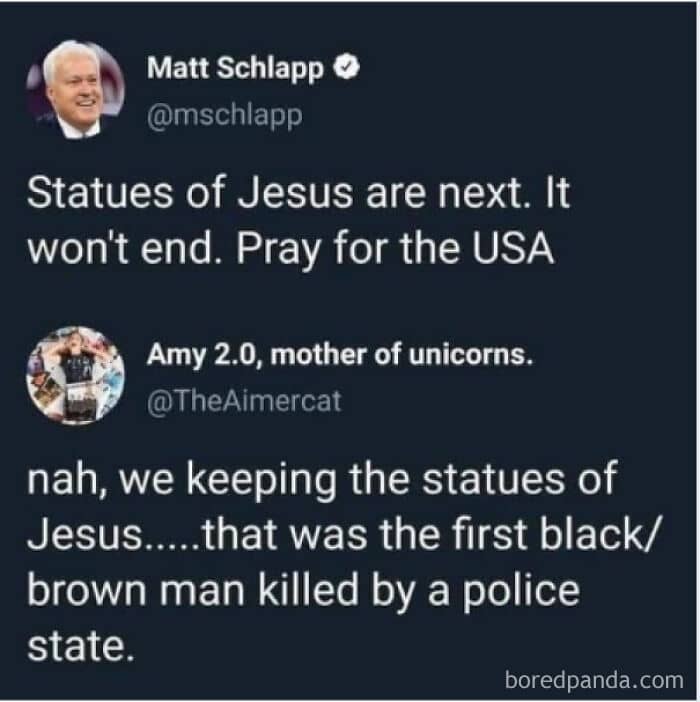Open Matt Schlapp's profile picture

coord(75,89)
